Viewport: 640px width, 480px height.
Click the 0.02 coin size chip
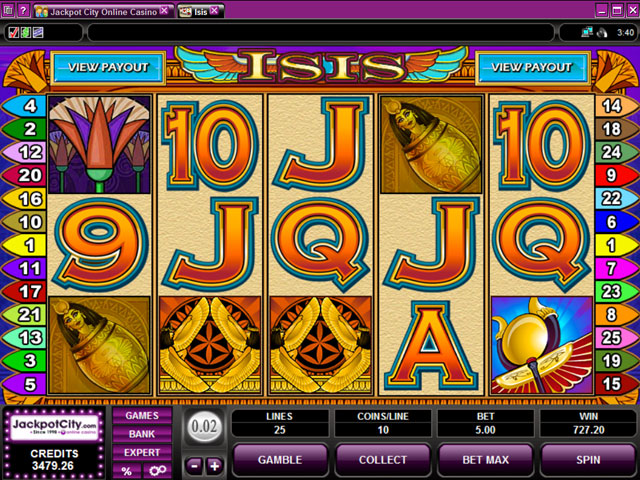(x=204, y=427)
